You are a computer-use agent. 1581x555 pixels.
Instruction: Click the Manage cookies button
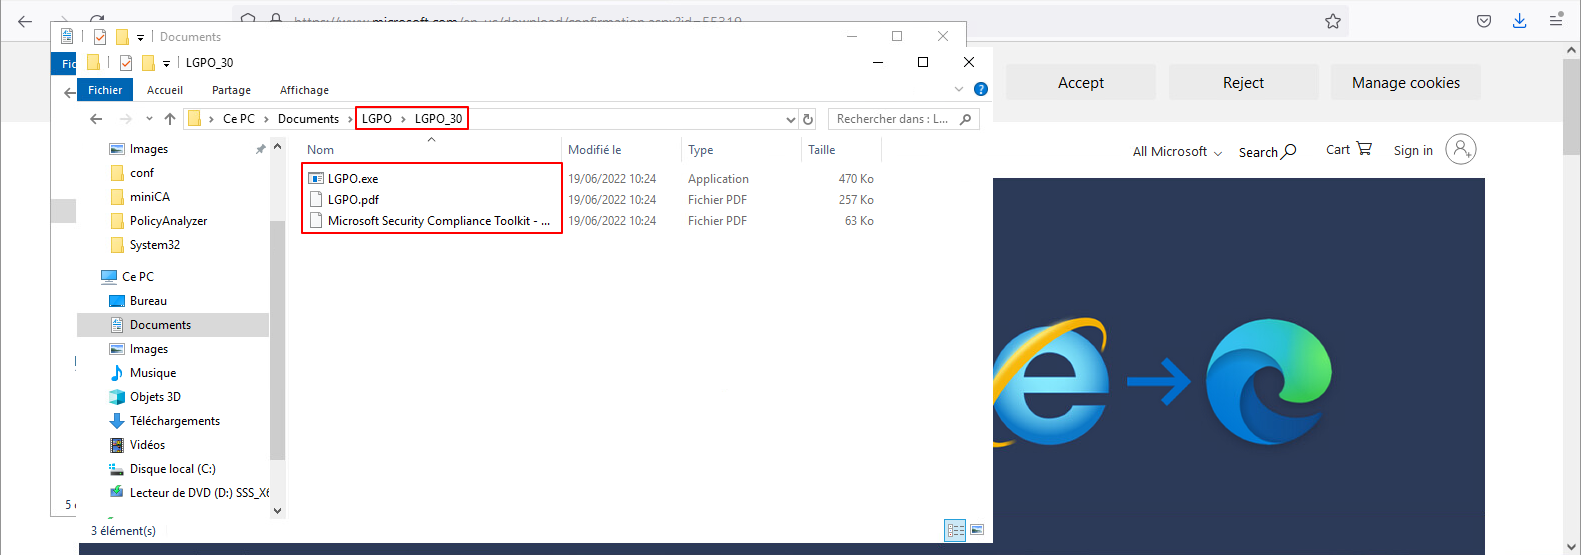(x=1405, y=83)
